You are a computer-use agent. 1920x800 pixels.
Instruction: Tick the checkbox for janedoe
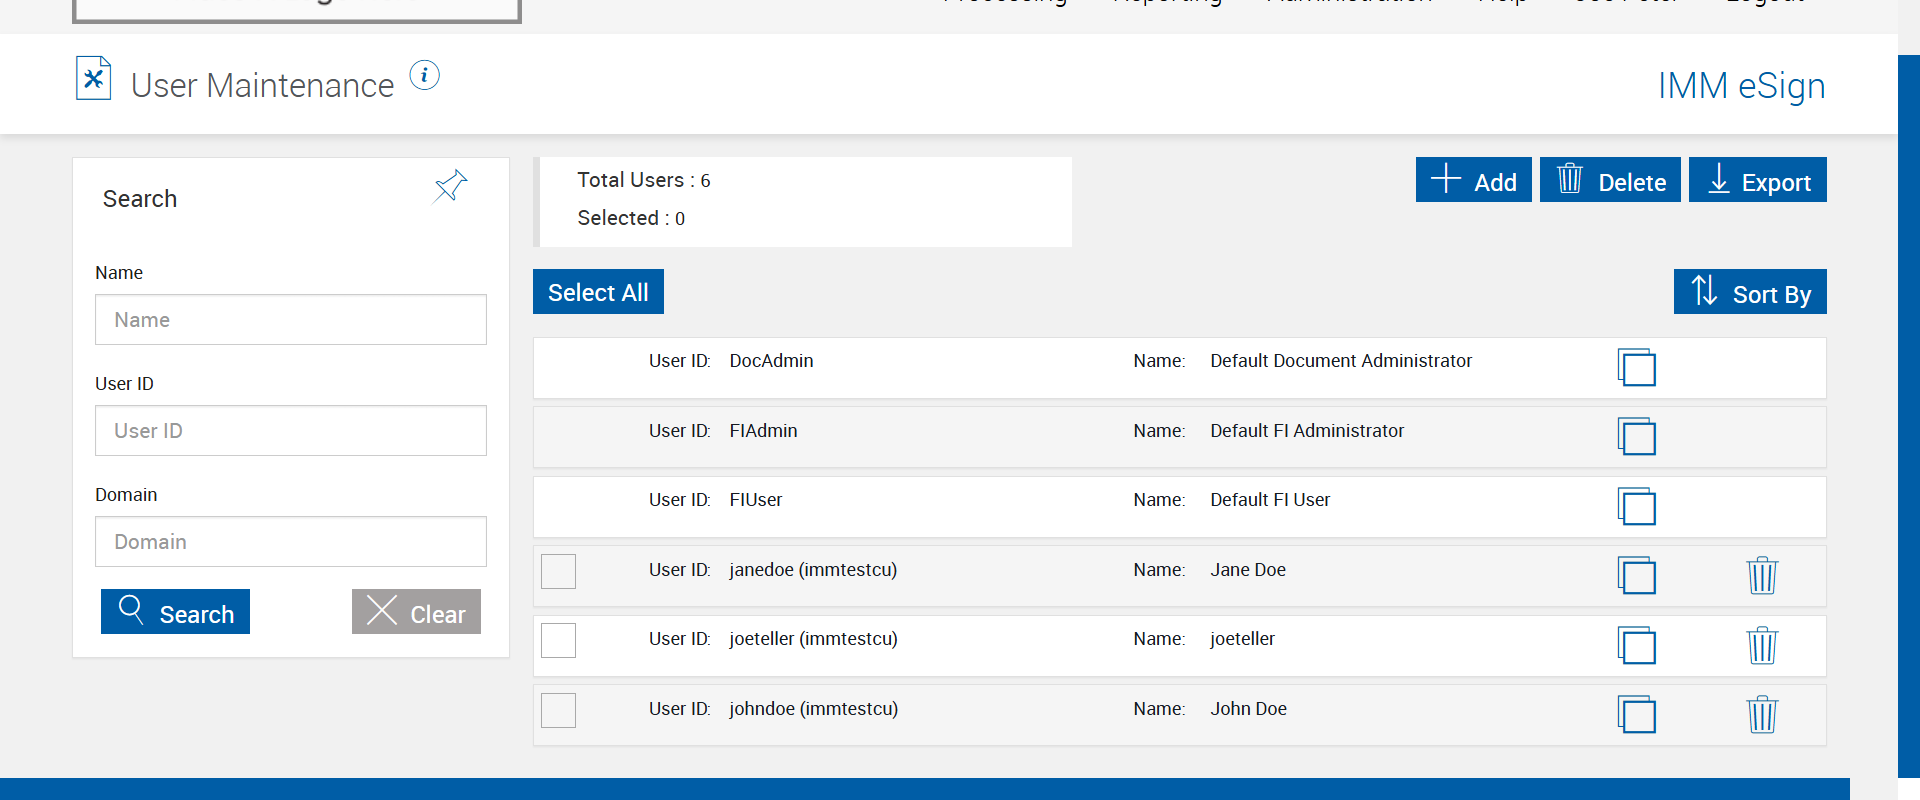click(558, 571)
